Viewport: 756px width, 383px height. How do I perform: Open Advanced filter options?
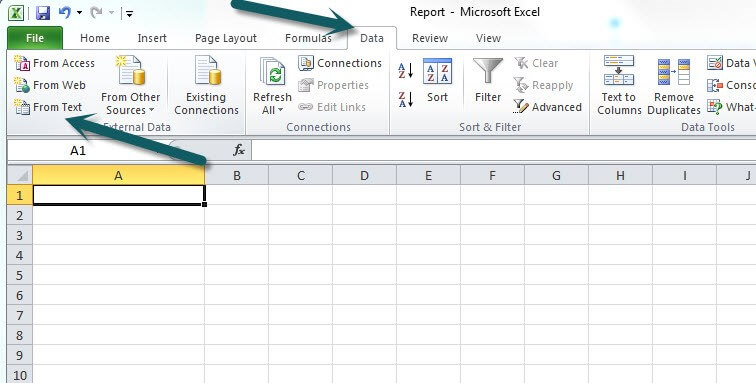coord(548,107)
